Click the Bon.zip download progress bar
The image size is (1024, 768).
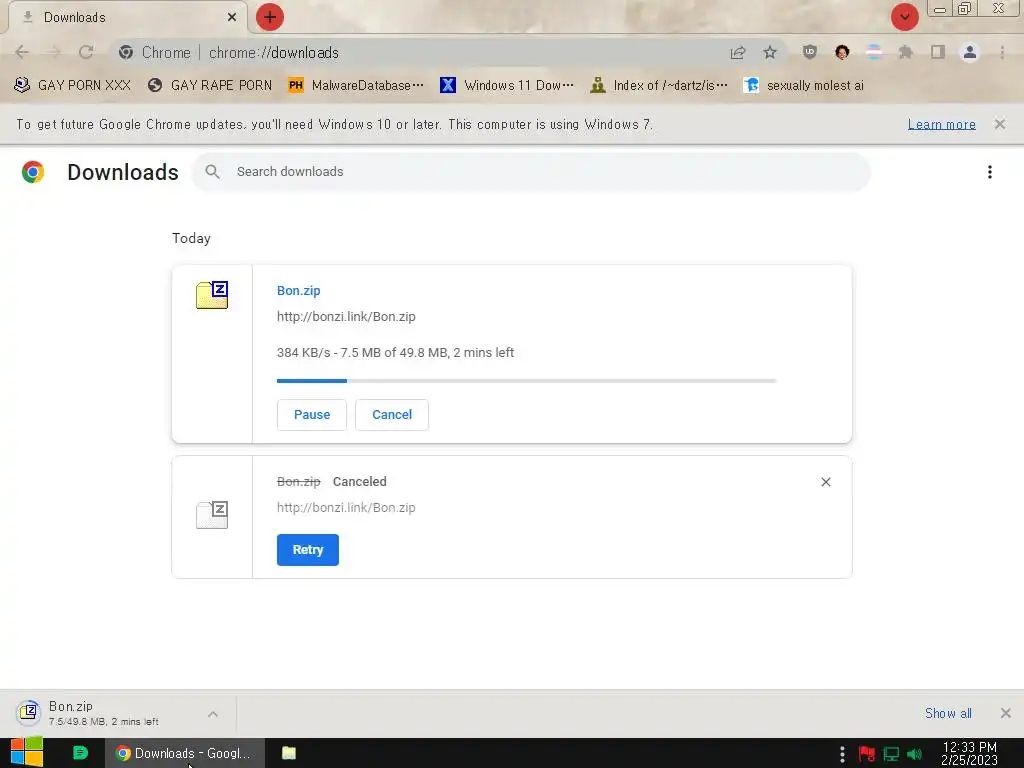click(x=526, y=381)
